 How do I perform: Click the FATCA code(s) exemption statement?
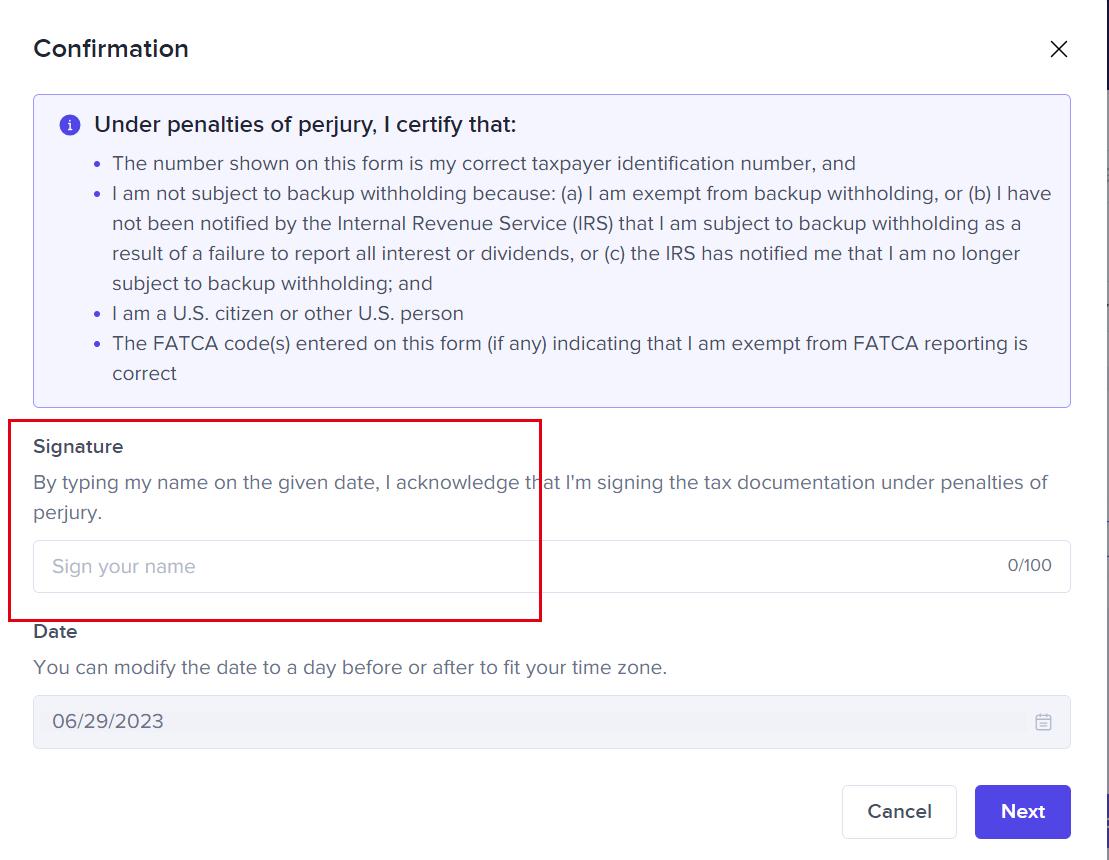click(x=569, y=359)
